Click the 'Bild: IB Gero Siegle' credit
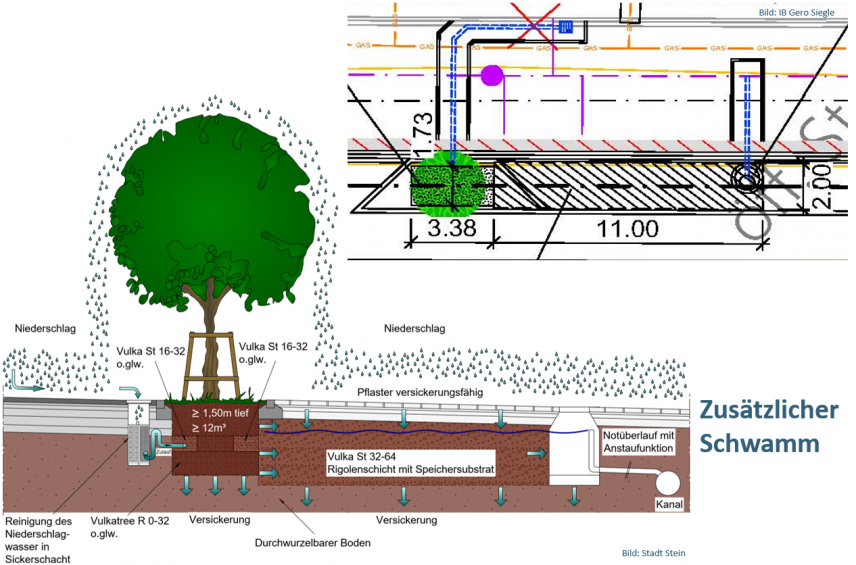 (798, 11)
